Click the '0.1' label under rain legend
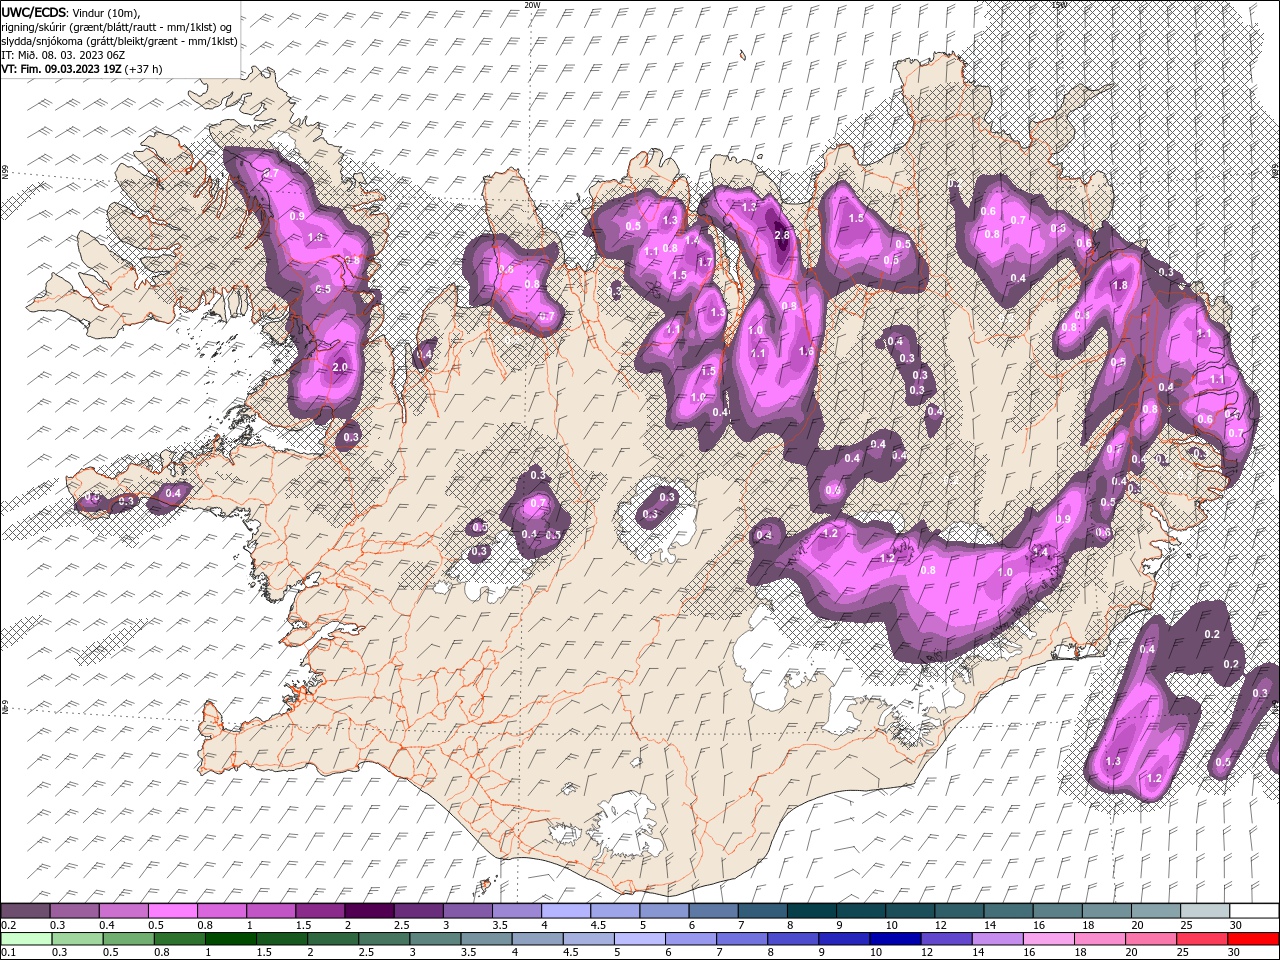Viewport: 1280px width, 960px height. click(8, 952)
